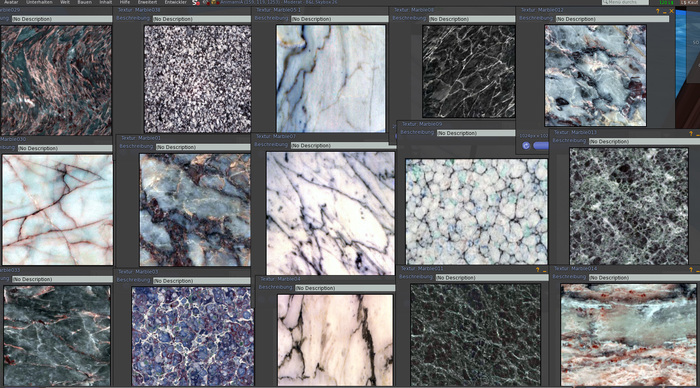
Task: Click the Marble014 red-and-teal banded texture
Action: [x=629, y=335]
